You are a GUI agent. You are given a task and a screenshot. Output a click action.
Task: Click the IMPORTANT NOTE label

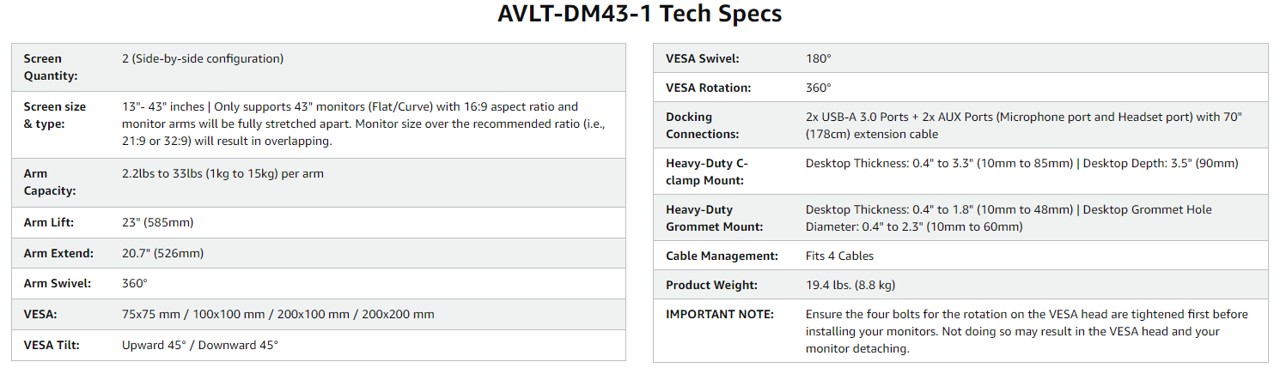[720, 314]
